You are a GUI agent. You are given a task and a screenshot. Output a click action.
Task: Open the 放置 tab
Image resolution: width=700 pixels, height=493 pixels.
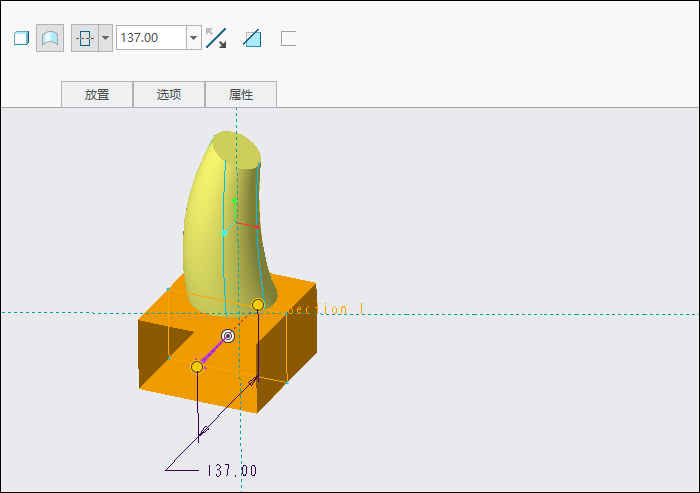tap(97, 94)
